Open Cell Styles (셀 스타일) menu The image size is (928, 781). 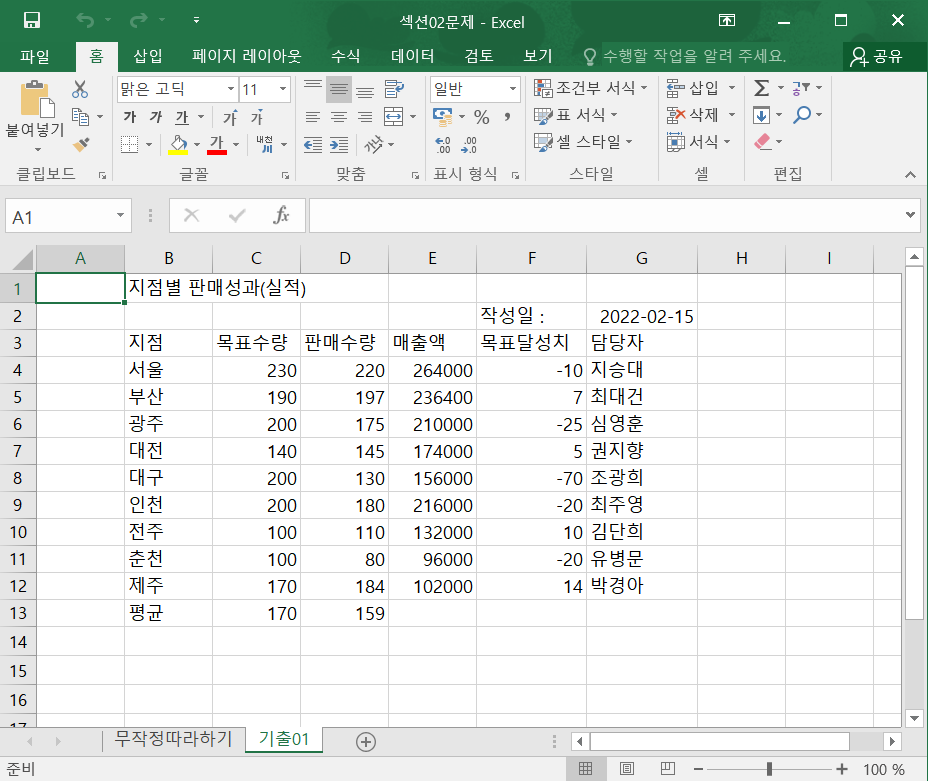[583, 142]
